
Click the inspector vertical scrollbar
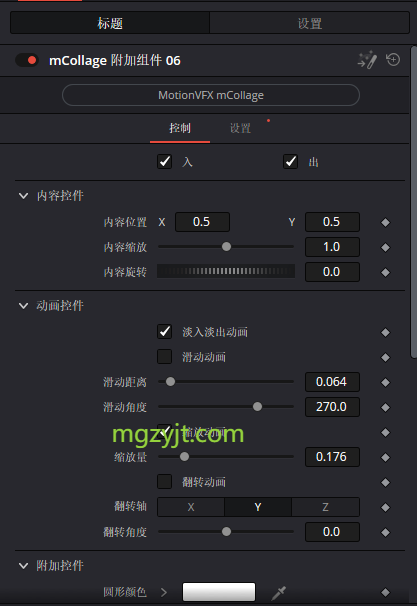414,203
